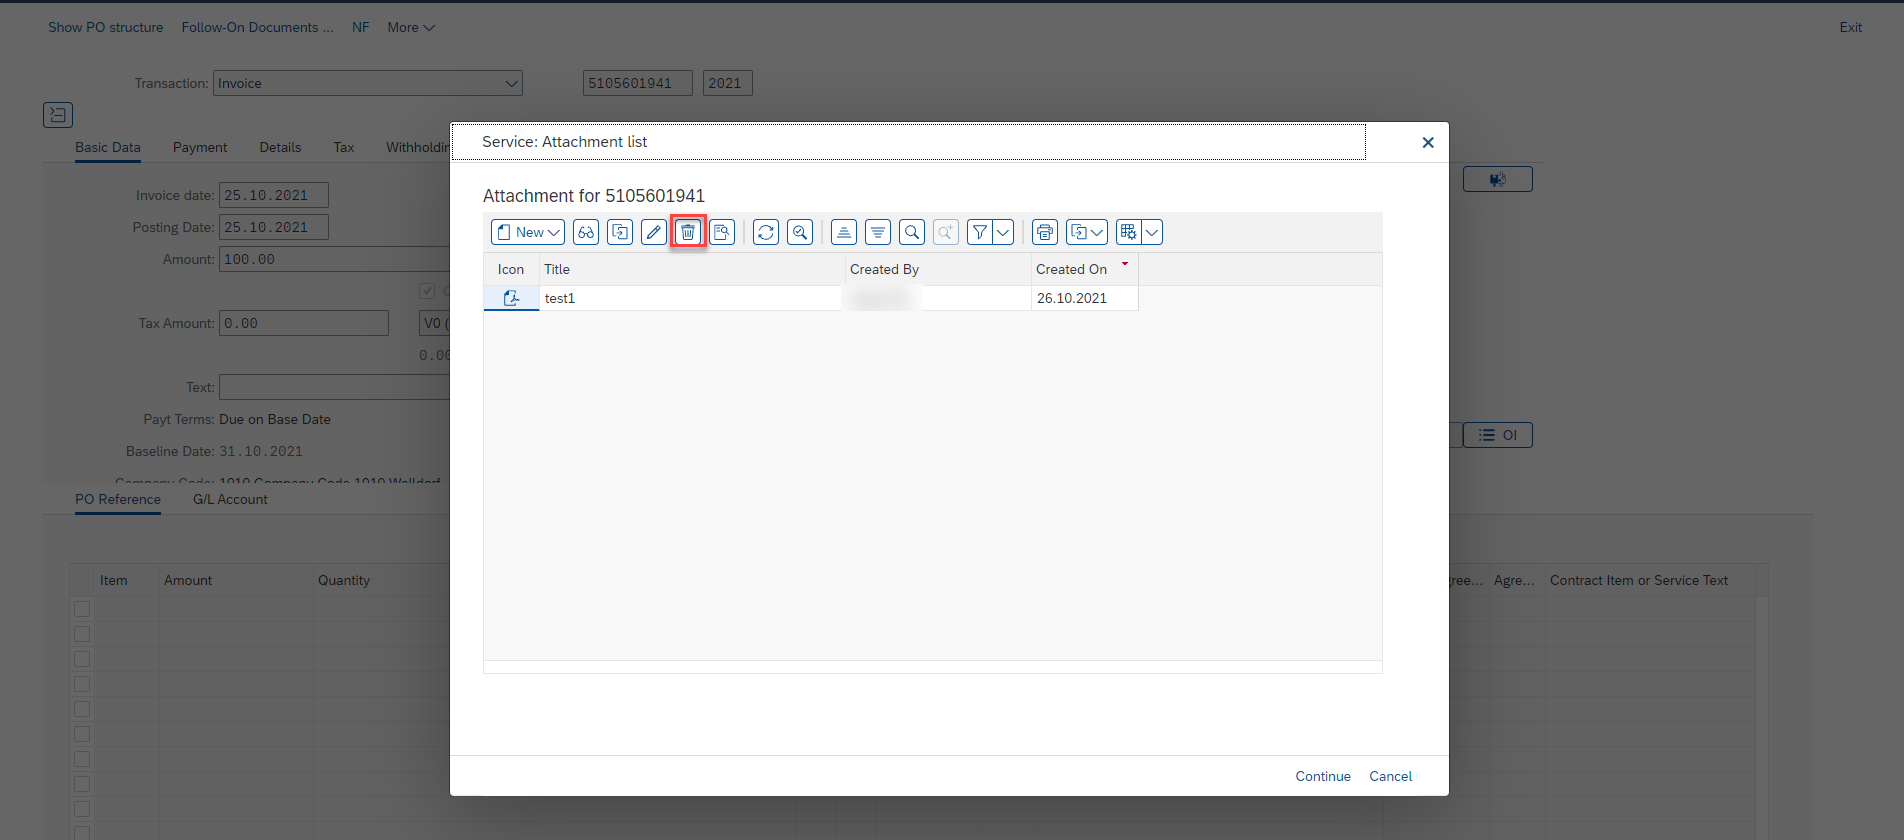Click the details magnifier with checkmark icon
Image resolution: width=1904 pixels, height=840 pixels.
(x=800, y=232)
